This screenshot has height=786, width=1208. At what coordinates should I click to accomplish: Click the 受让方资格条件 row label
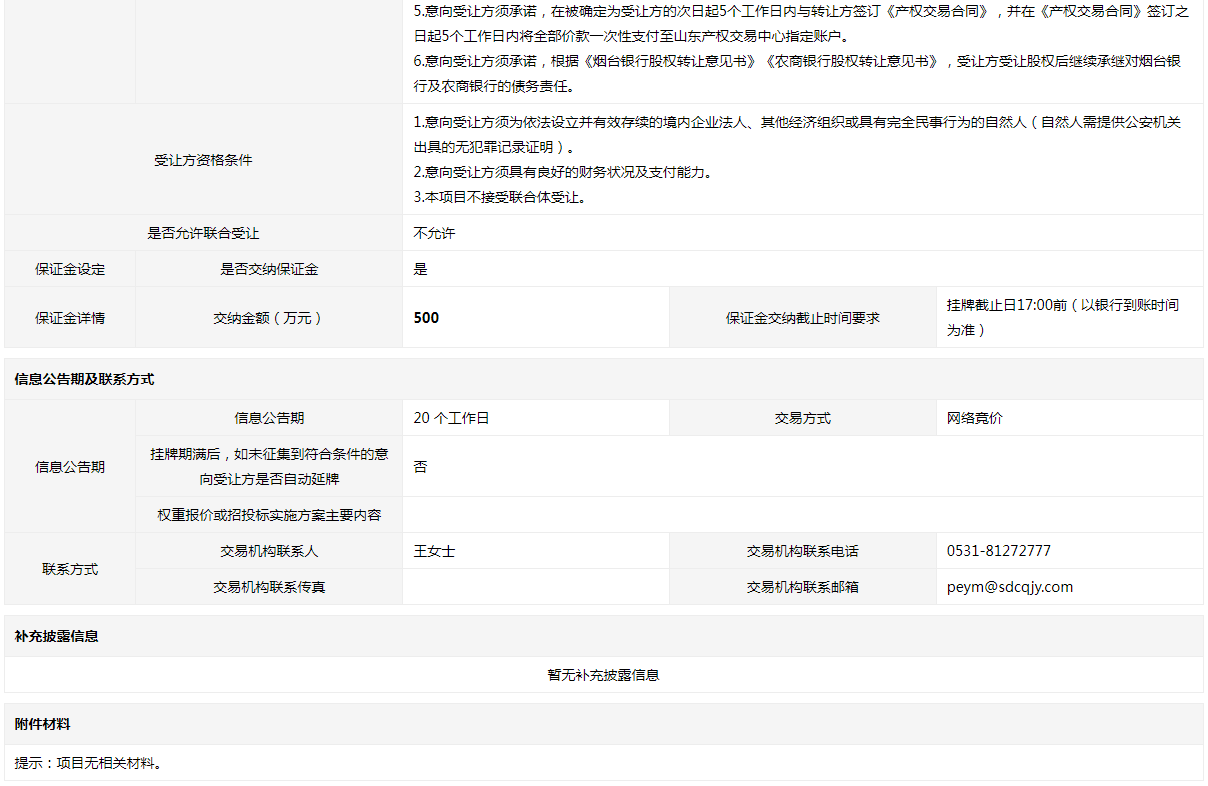(x=203, y=160)
